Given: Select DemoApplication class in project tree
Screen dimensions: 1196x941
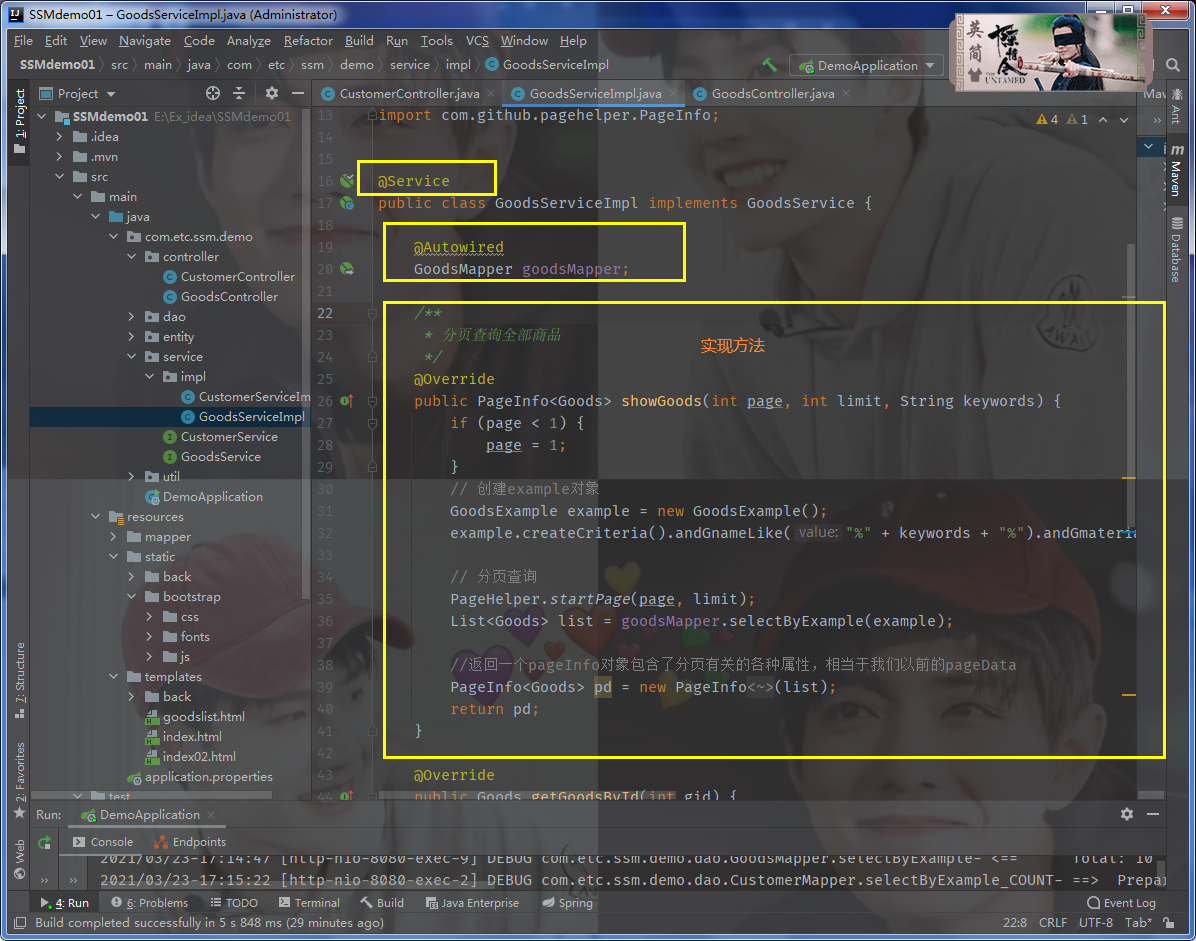Looking at the screenshot, I should (x=204, y=496).
